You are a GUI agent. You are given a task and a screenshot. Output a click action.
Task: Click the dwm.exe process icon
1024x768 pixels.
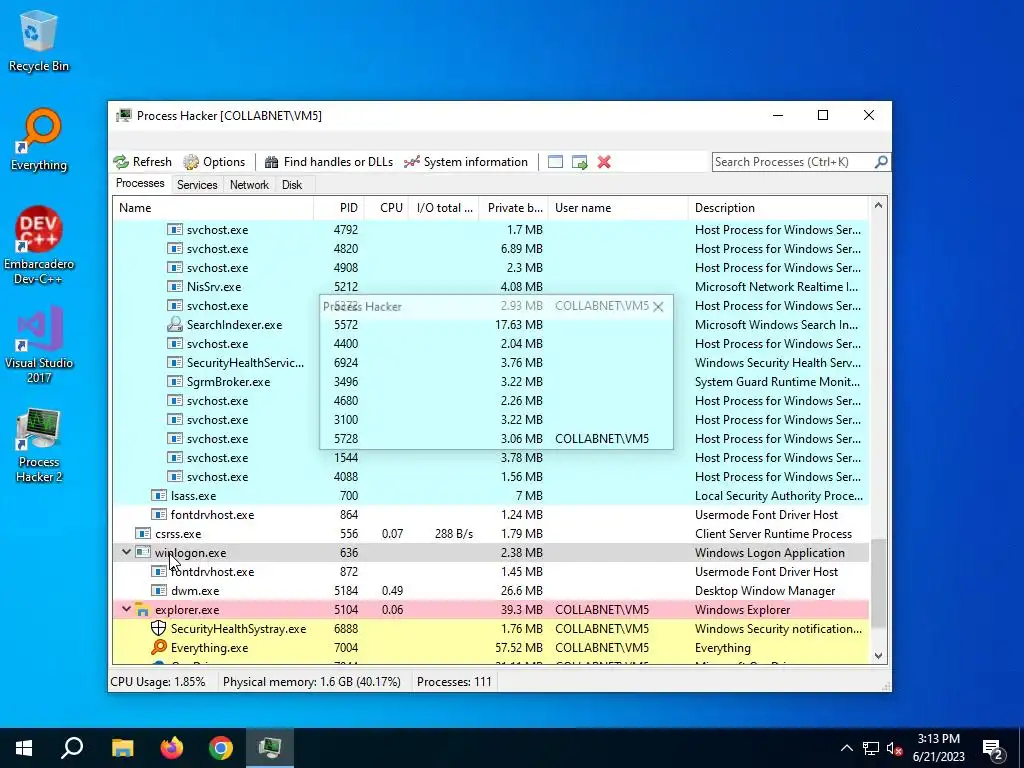tap(159, 590)
